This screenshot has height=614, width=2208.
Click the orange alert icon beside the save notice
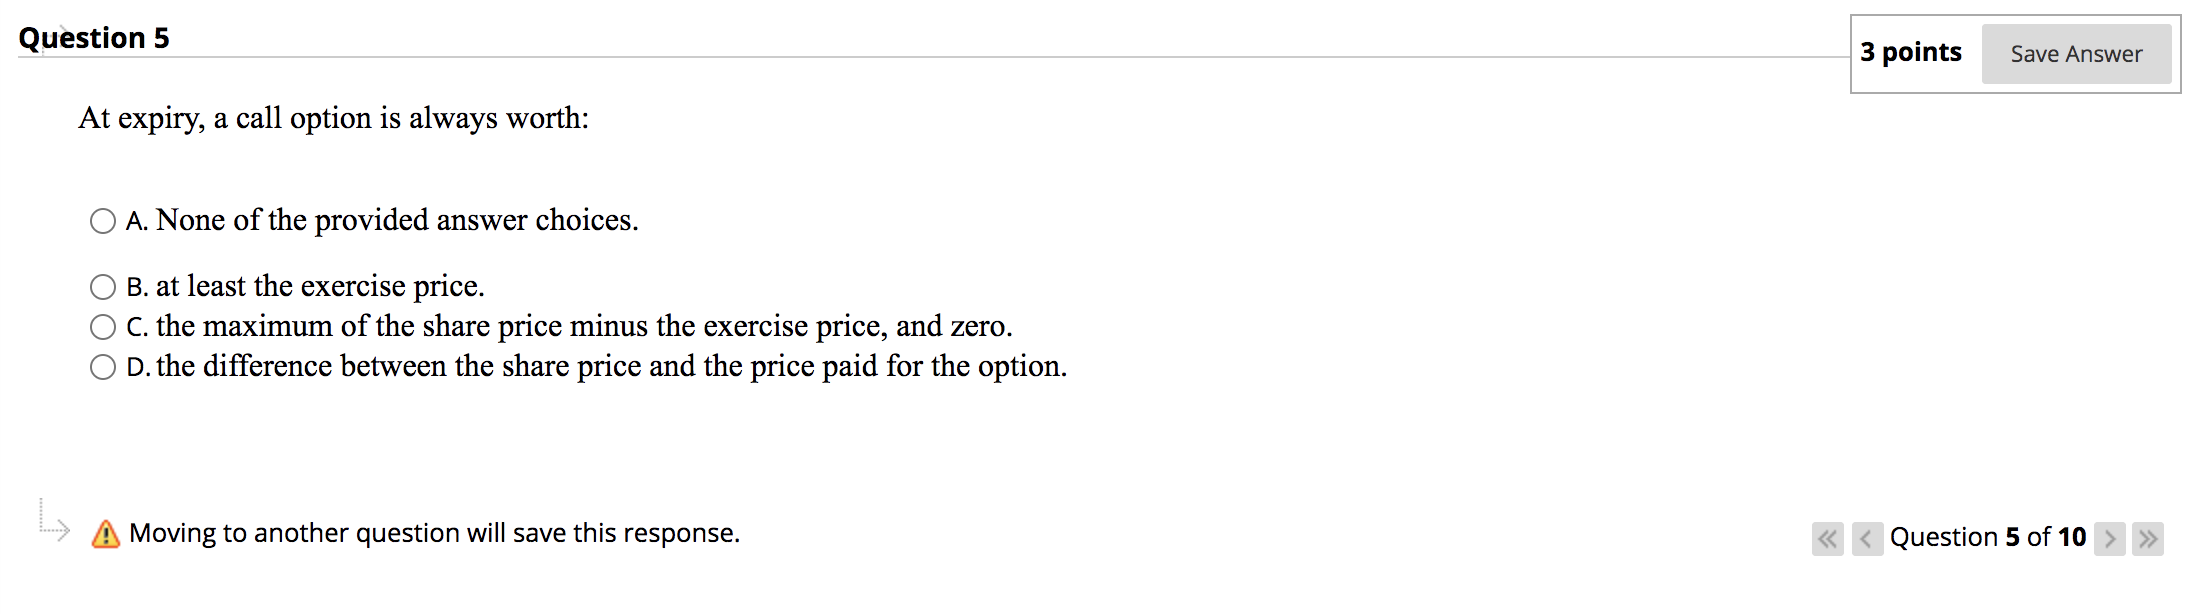point(104,533)
